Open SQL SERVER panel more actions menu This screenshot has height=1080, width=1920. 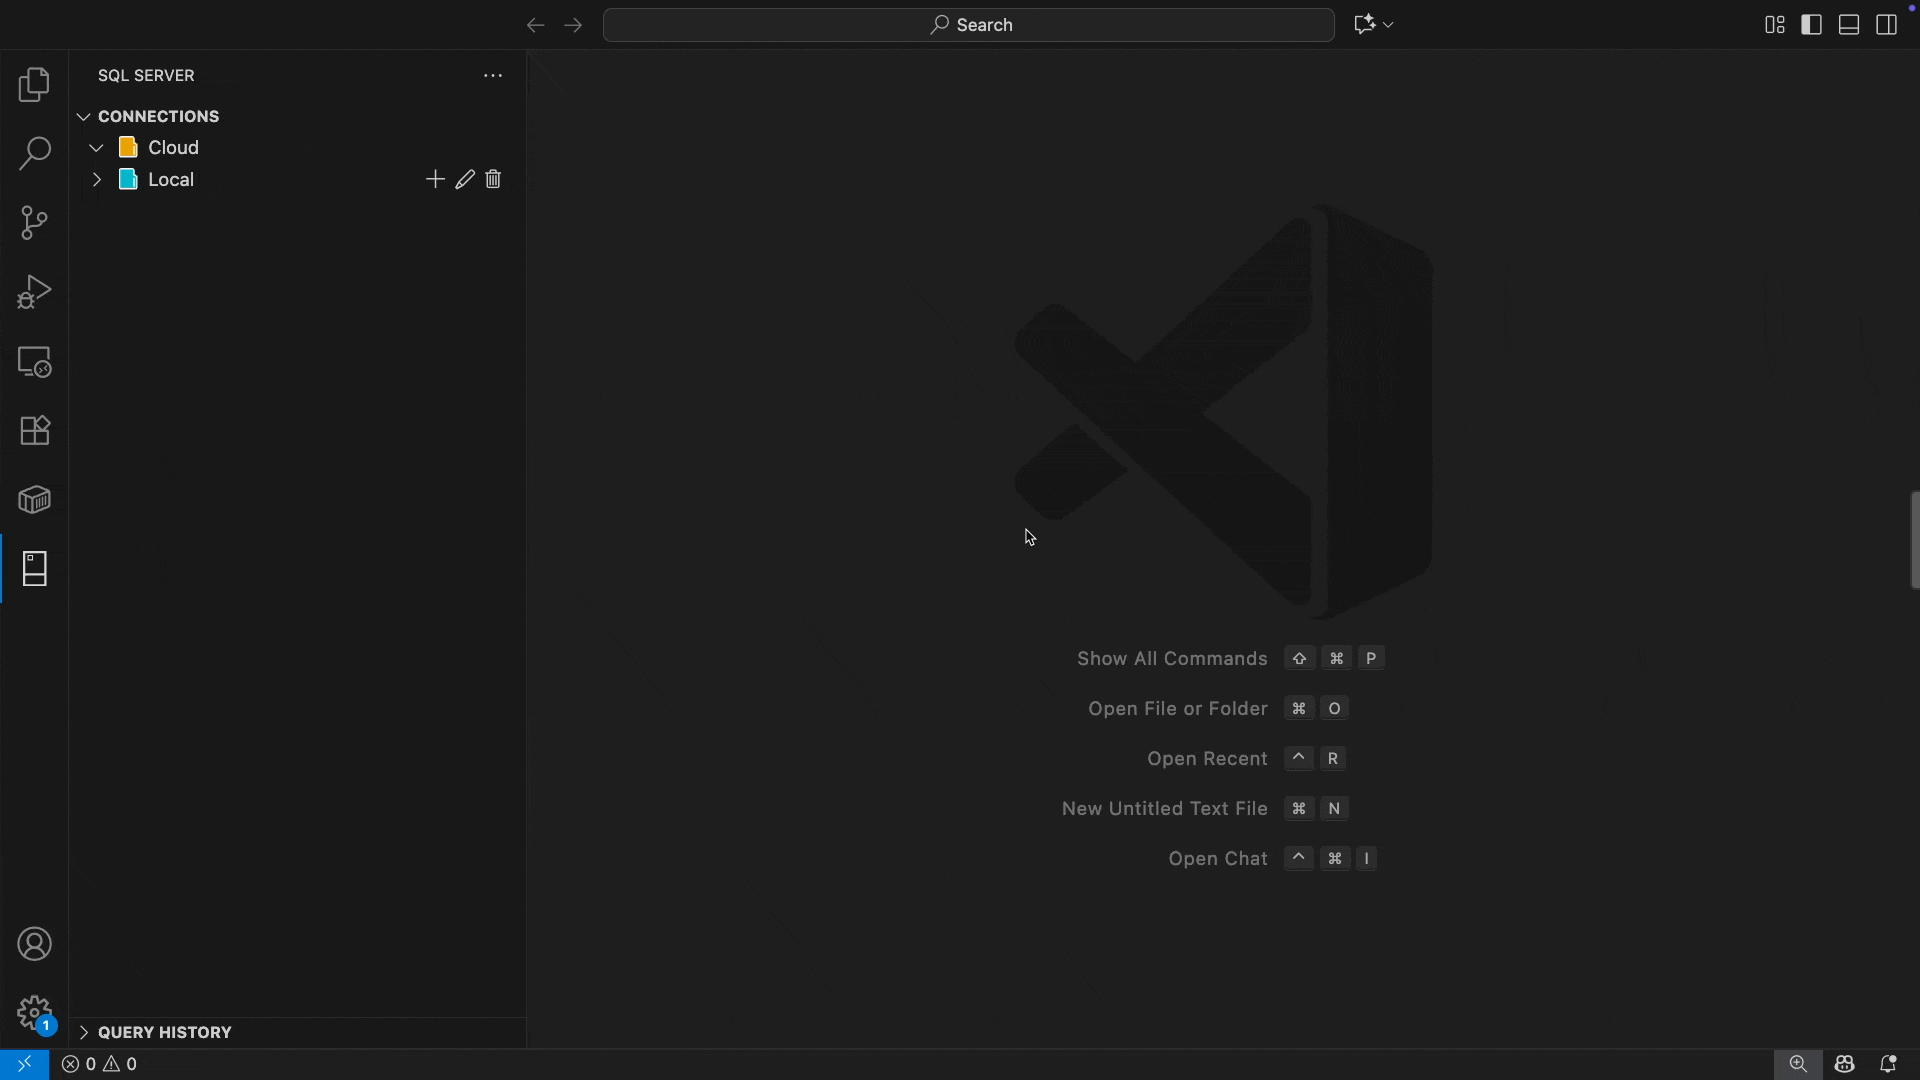492,75
